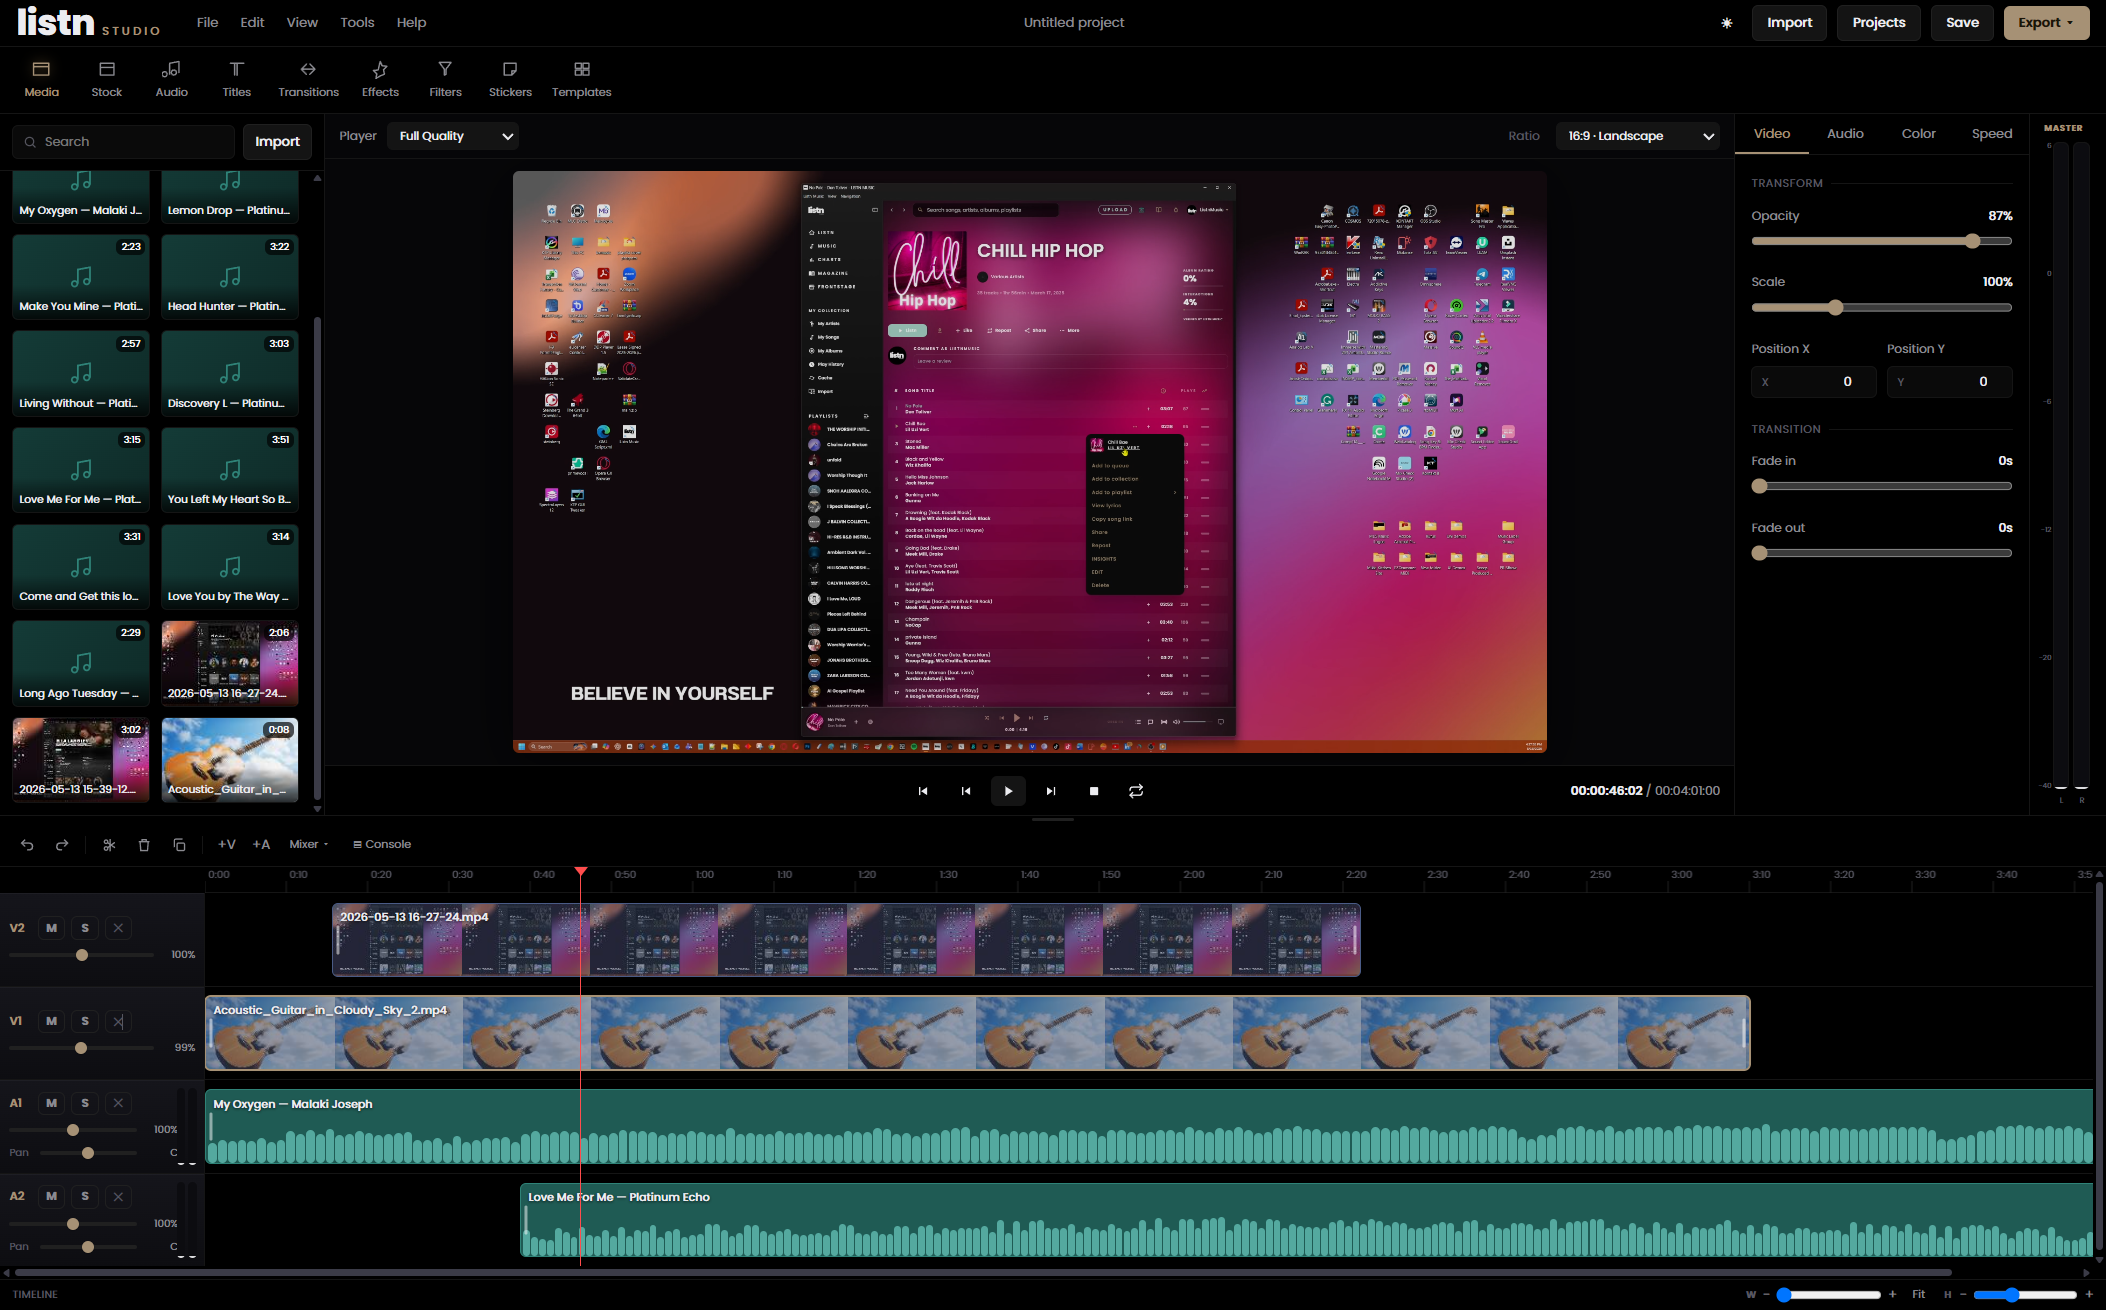Click the undo arrow in timeline toolbar

(x=27, y=845)
